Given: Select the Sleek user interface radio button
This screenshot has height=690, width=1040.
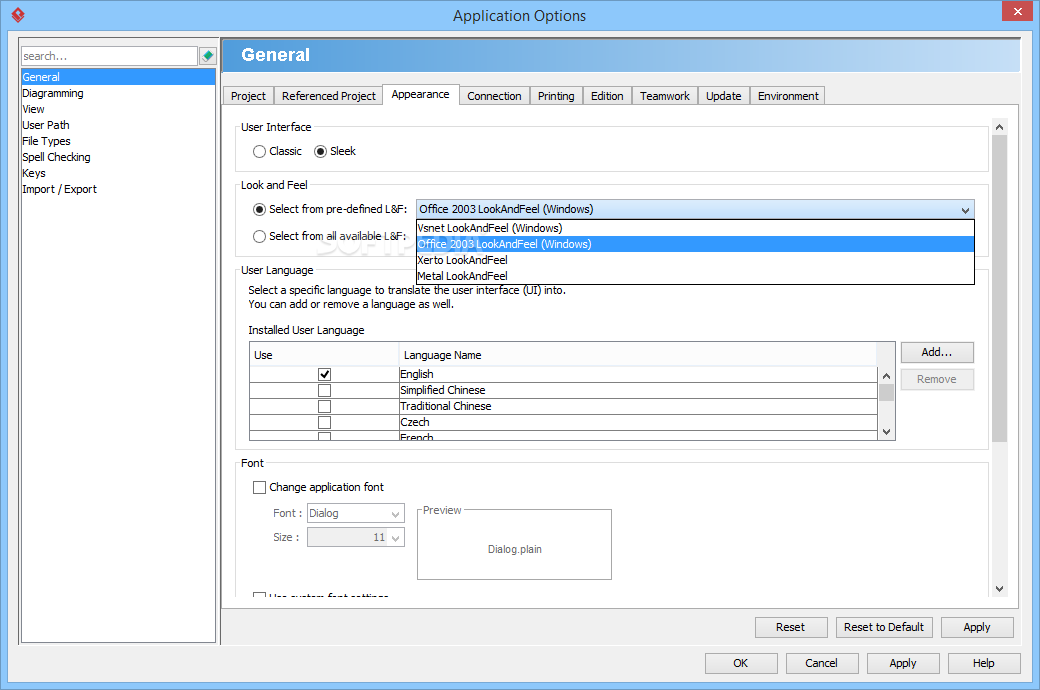Looking at the screenshot, I should tap(320, 151).
